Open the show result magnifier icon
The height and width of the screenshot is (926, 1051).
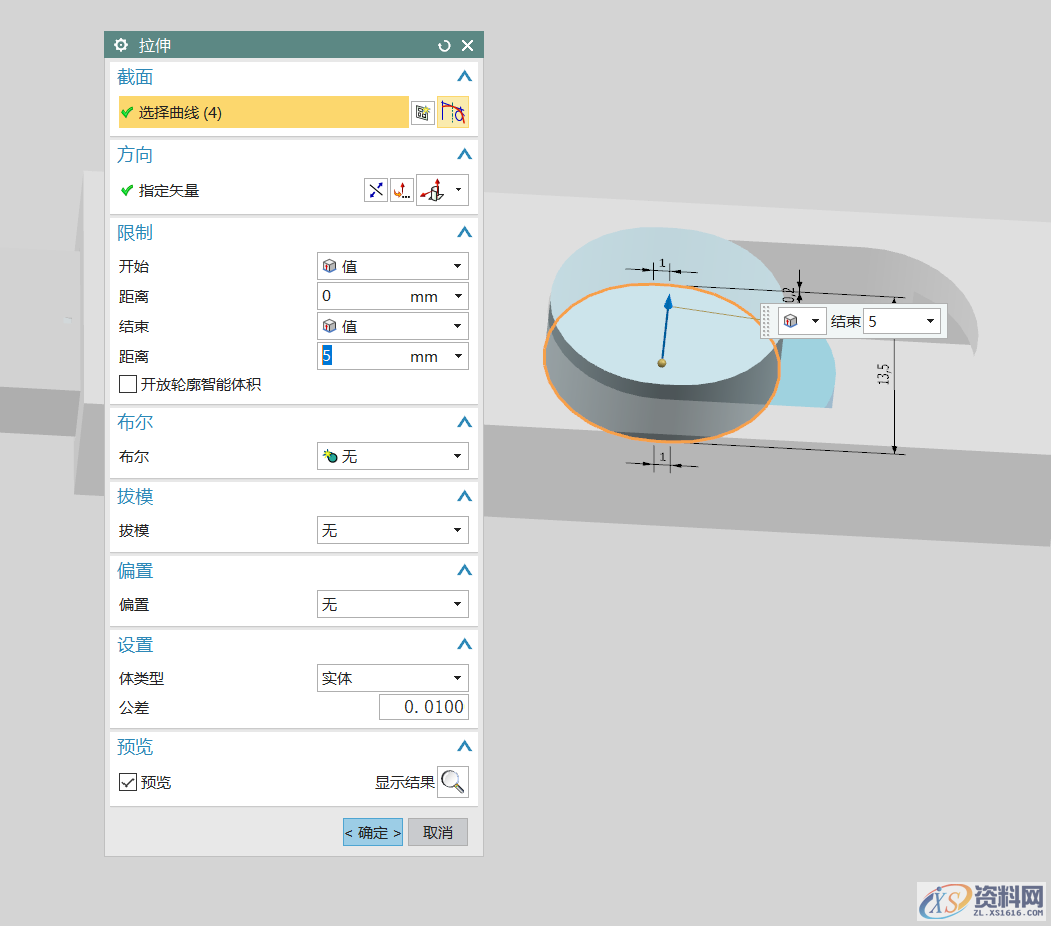click(453, 782)
